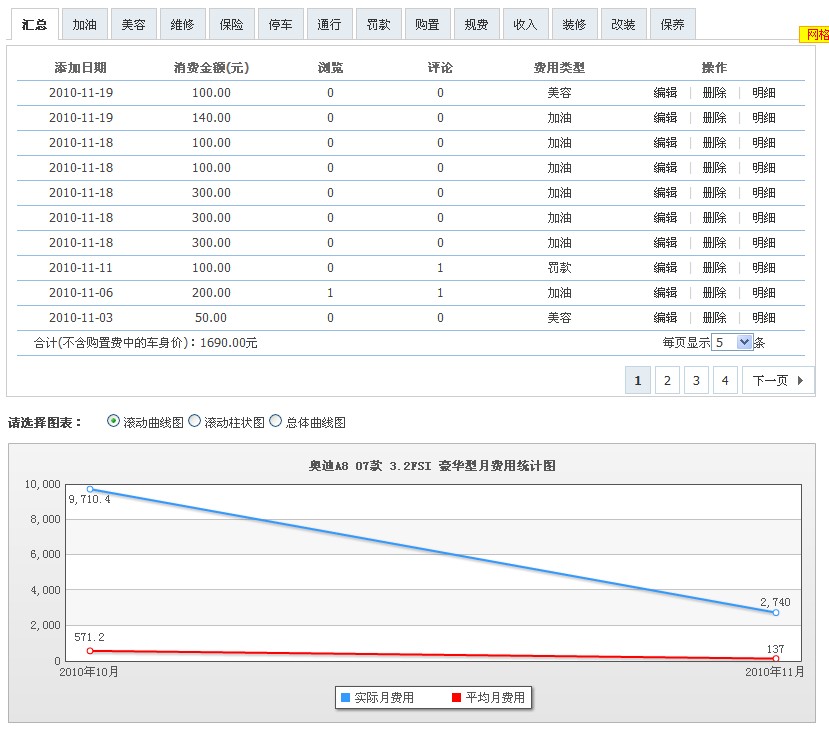Open the 购置 tab

(x=427, y=23)
